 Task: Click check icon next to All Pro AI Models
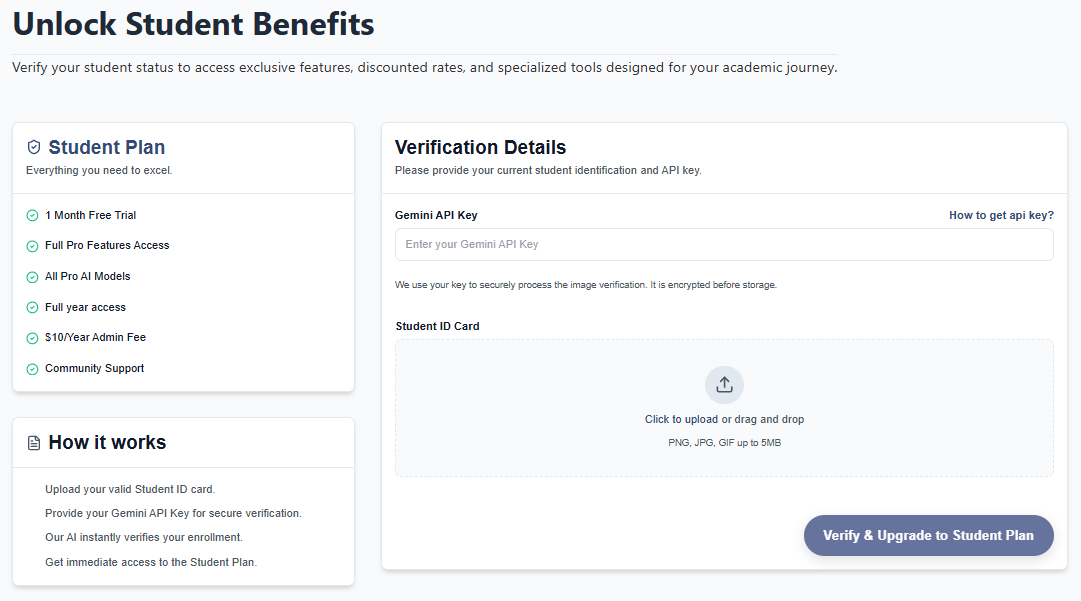pyautogui.click(x=32, y=277)
